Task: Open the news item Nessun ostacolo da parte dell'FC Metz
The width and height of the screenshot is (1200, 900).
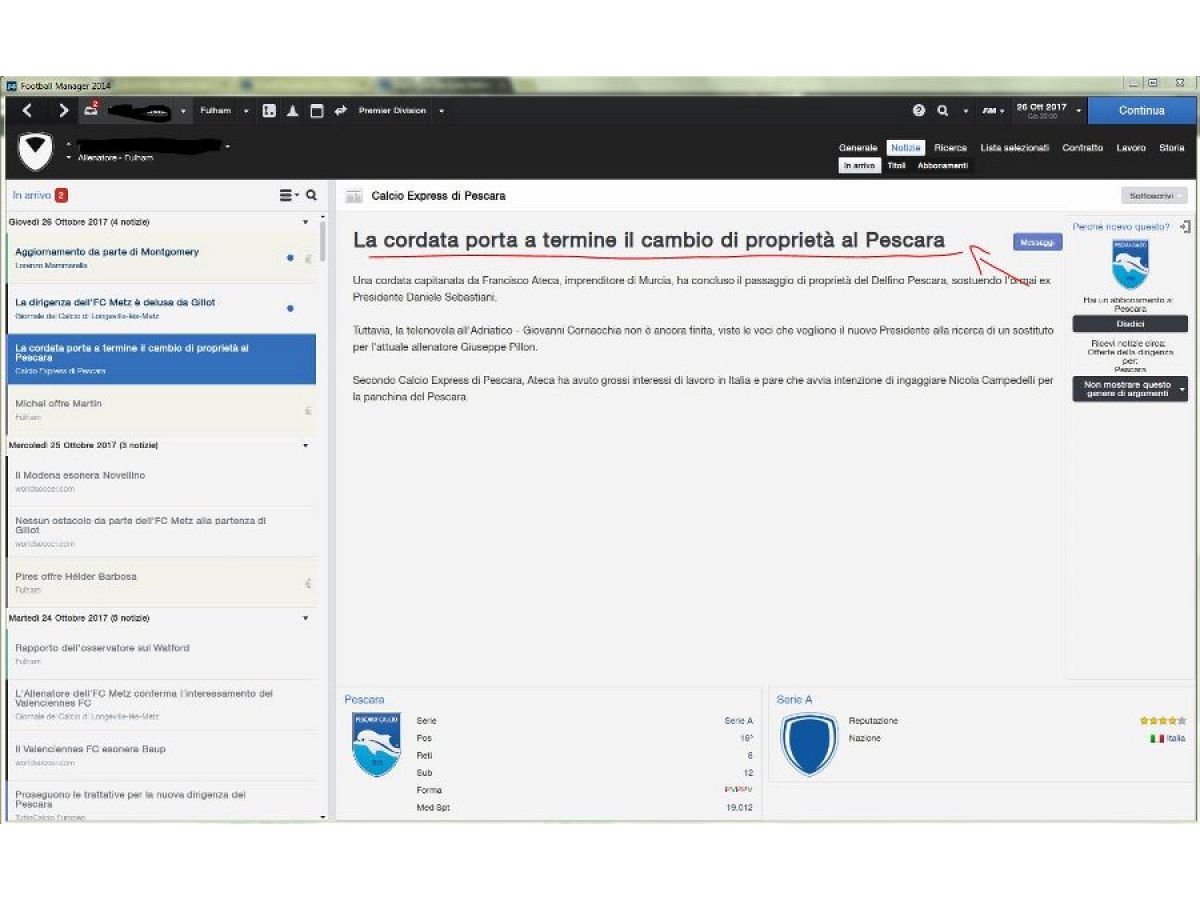Action: [x=161, y=531]
